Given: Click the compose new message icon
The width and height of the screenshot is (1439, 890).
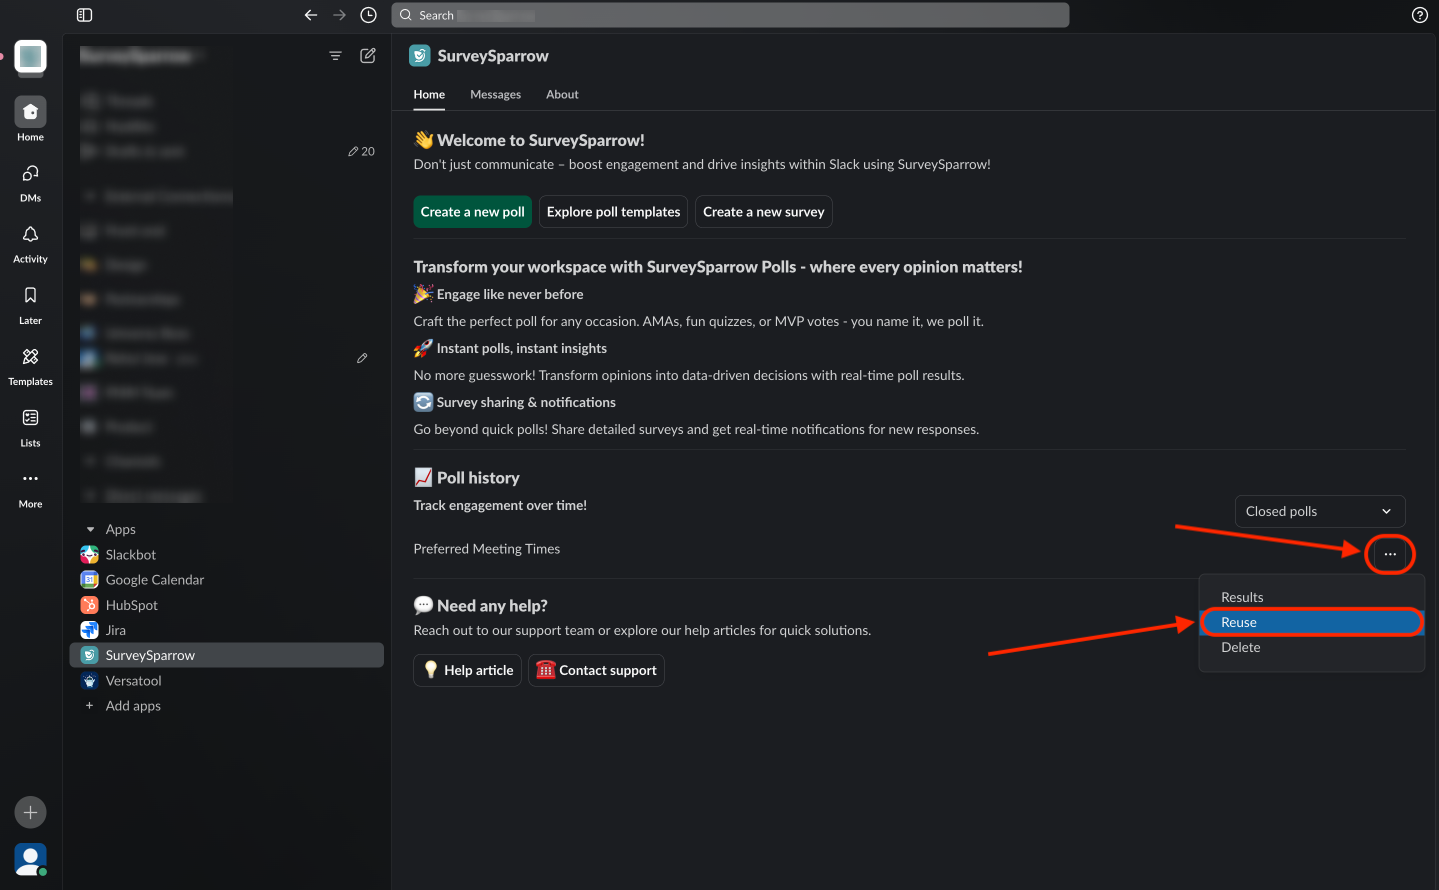Looking at the screenshot, I should (368, 56).
